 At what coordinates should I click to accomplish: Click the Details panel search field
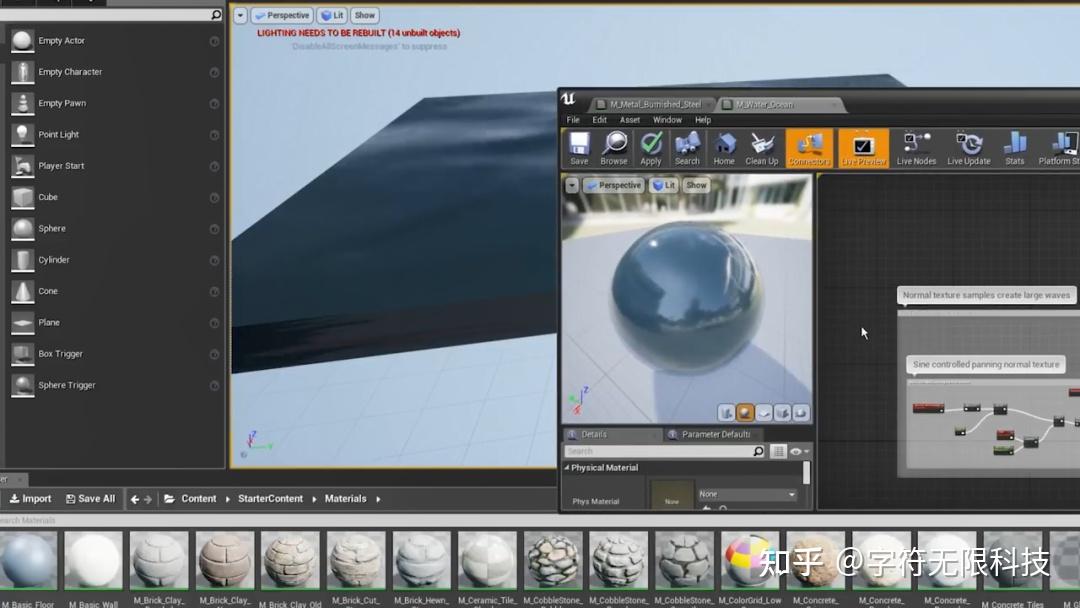[658, 452]
